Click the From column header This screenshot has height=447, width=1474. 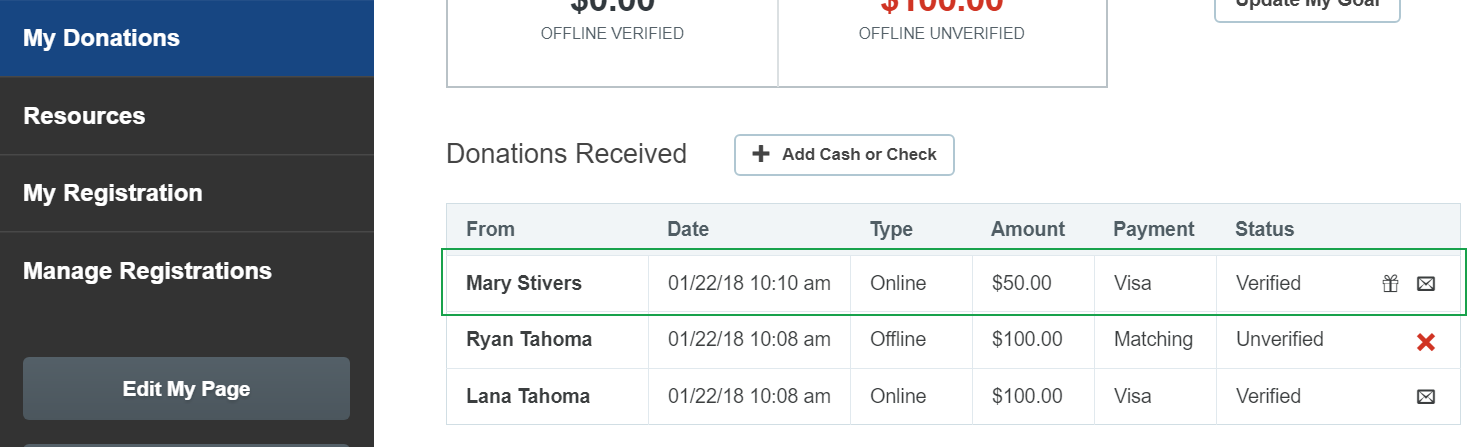tap(490, 229)
